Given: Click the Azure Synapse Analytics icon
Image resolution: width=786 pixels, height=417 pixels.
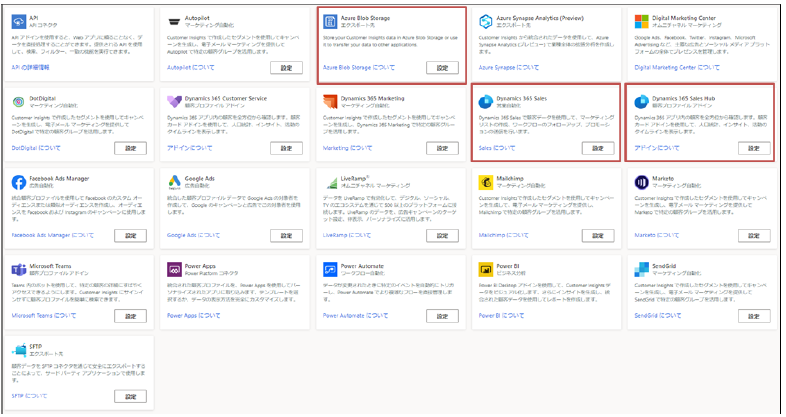Looking at the screenshot, I should pyautogui.click(x=485, y=22).
